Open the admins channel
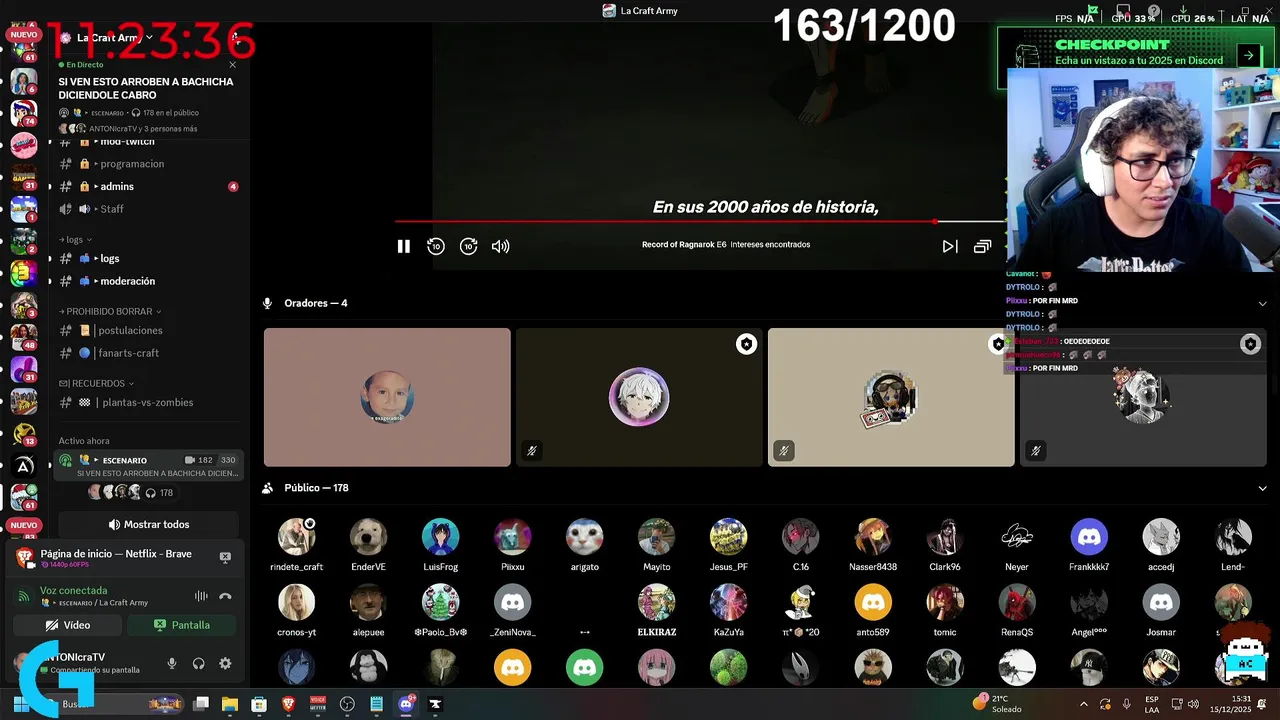Image resolution: width=1280 pixels, height=720 pixels. point(117,186)
